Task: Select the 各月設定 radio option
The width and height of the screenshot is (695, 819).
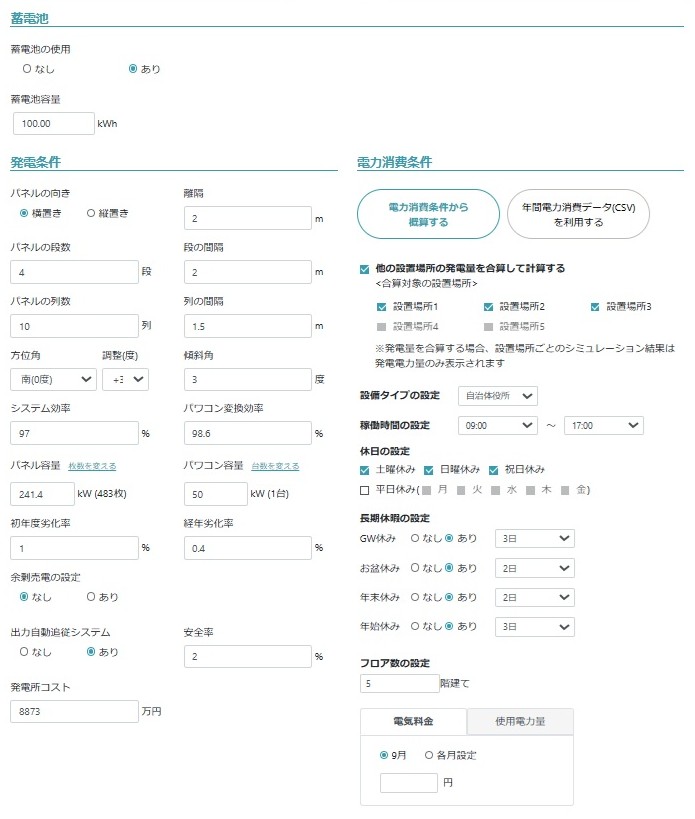Action: 429,755
